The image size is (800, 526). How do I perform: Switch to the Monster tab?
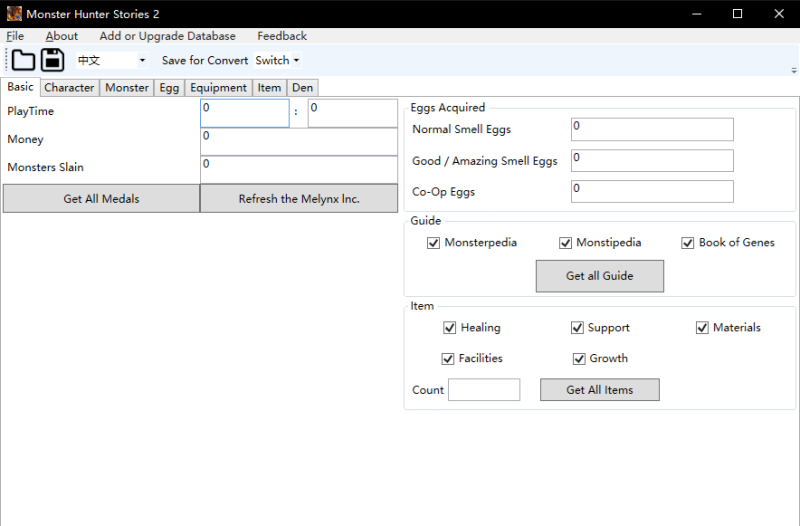[x=127, y=88]
